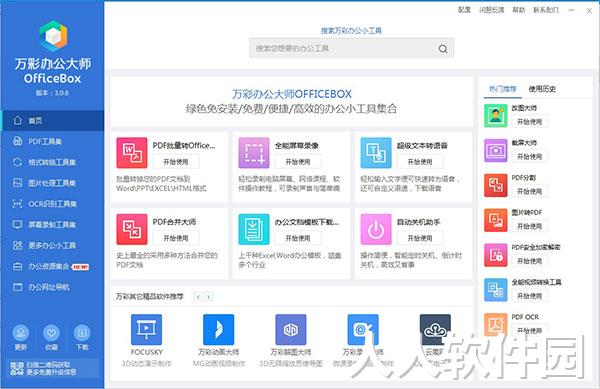
Task: Click the 更多办公小工具 sidebar icon
Action: point(17,245)
